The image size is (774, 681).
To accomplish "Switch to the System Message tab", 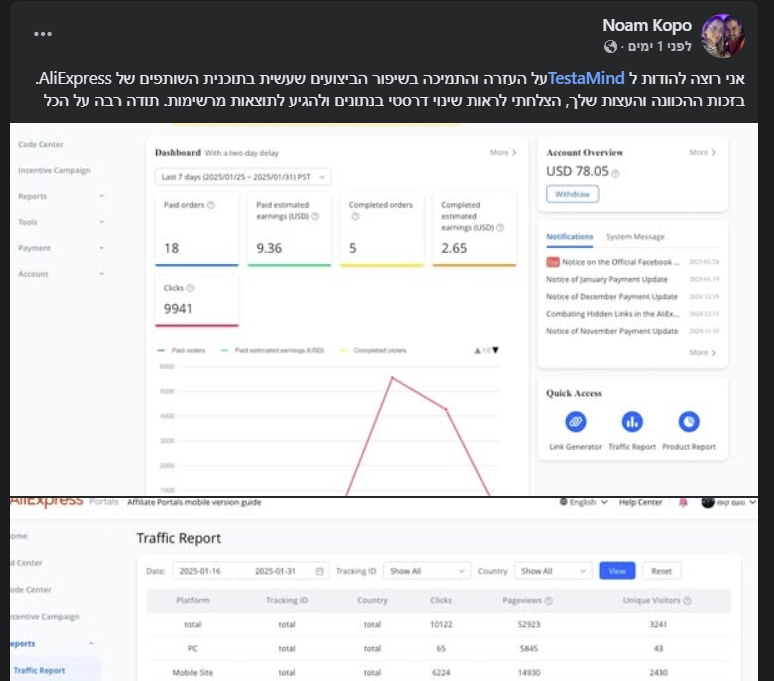I will point(635,237).
